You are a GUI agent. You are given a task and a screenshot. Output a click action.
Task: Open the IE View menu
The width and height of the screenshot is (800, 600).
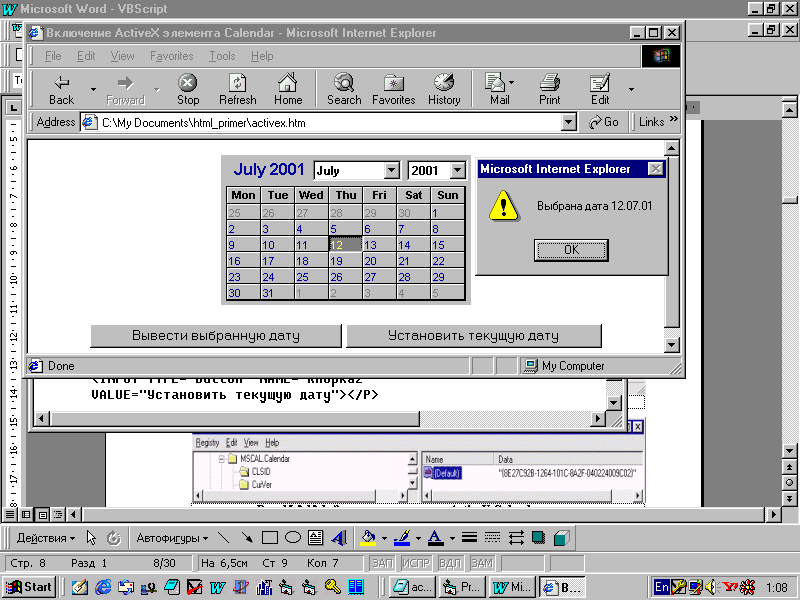tap(122, 56)
